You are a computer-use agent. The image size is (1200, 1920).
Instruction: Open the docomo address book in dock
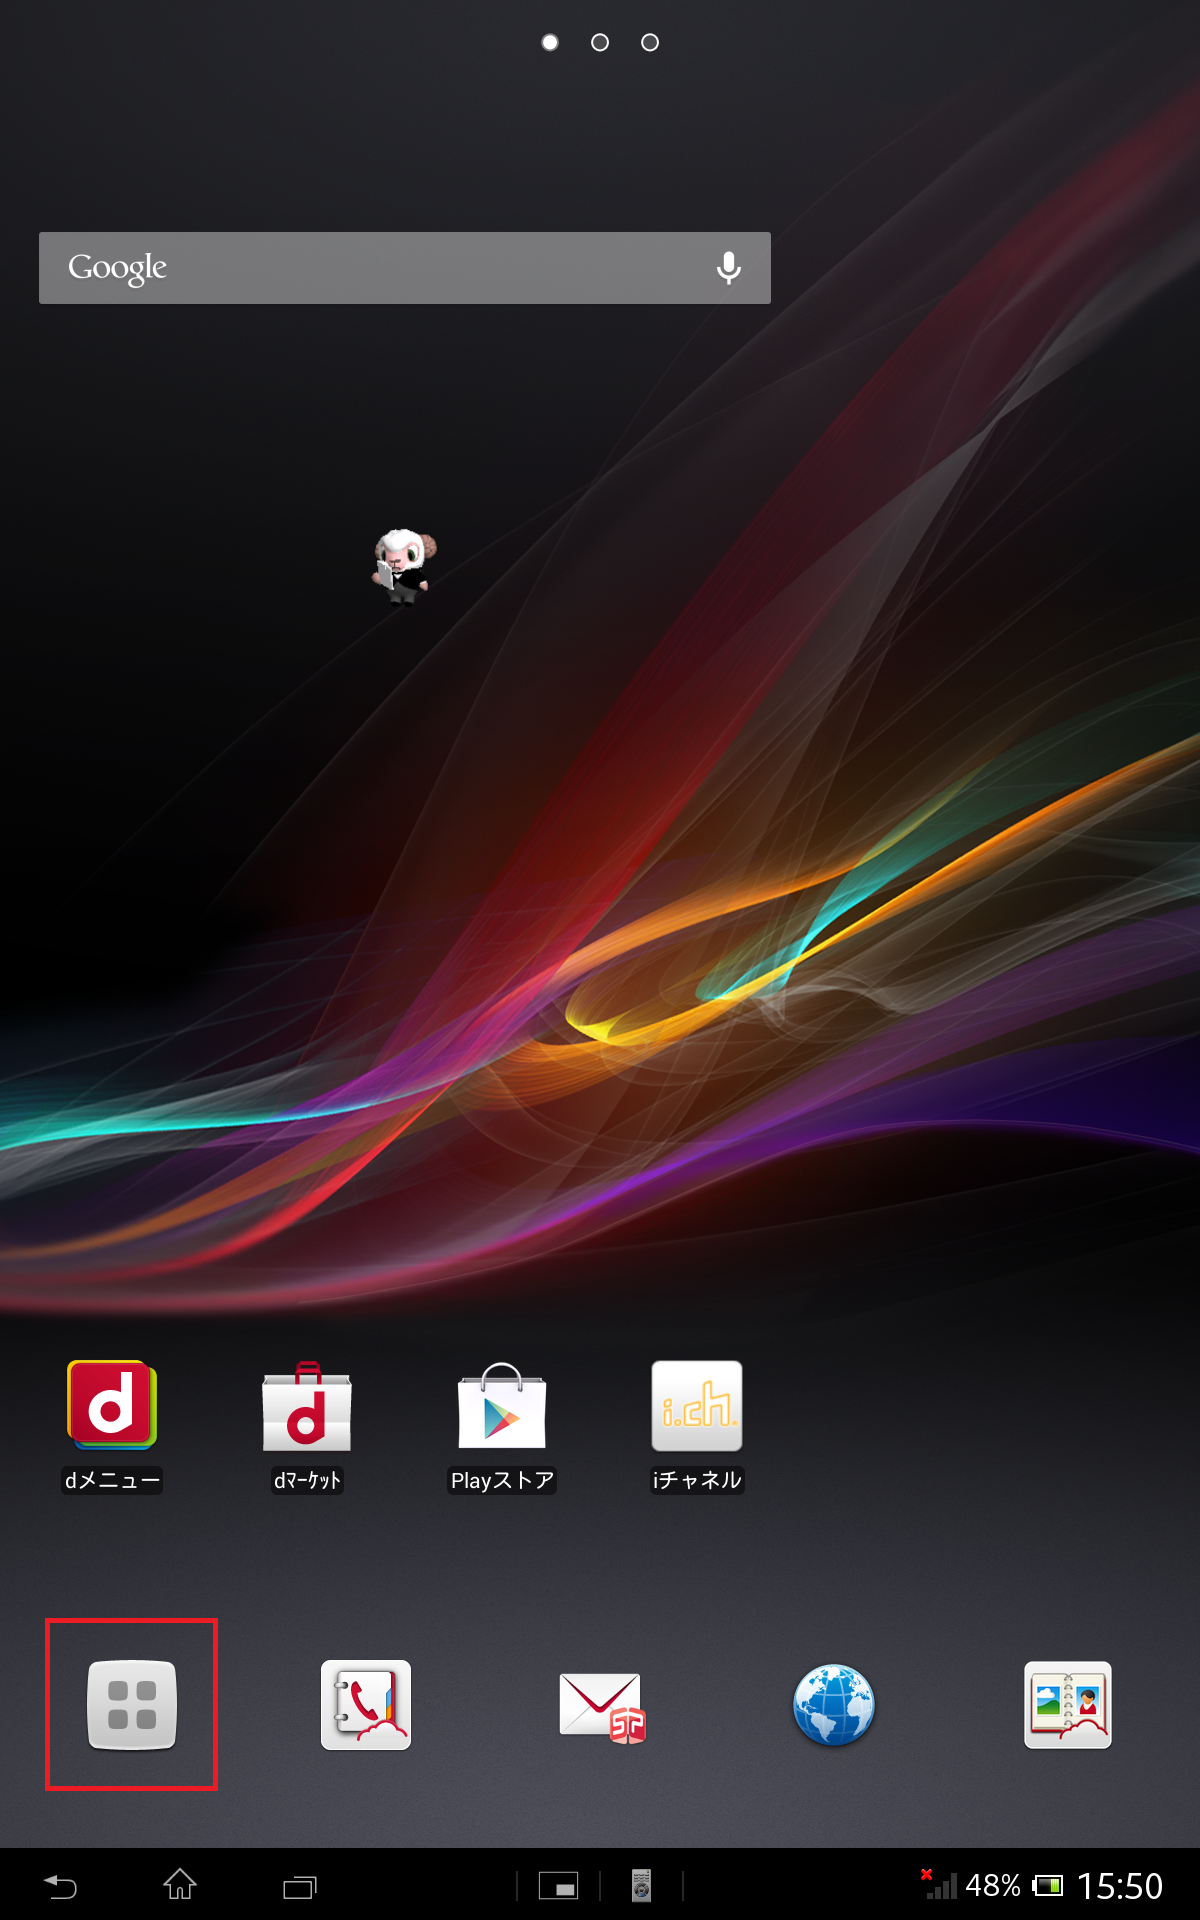point(1067,1704)
